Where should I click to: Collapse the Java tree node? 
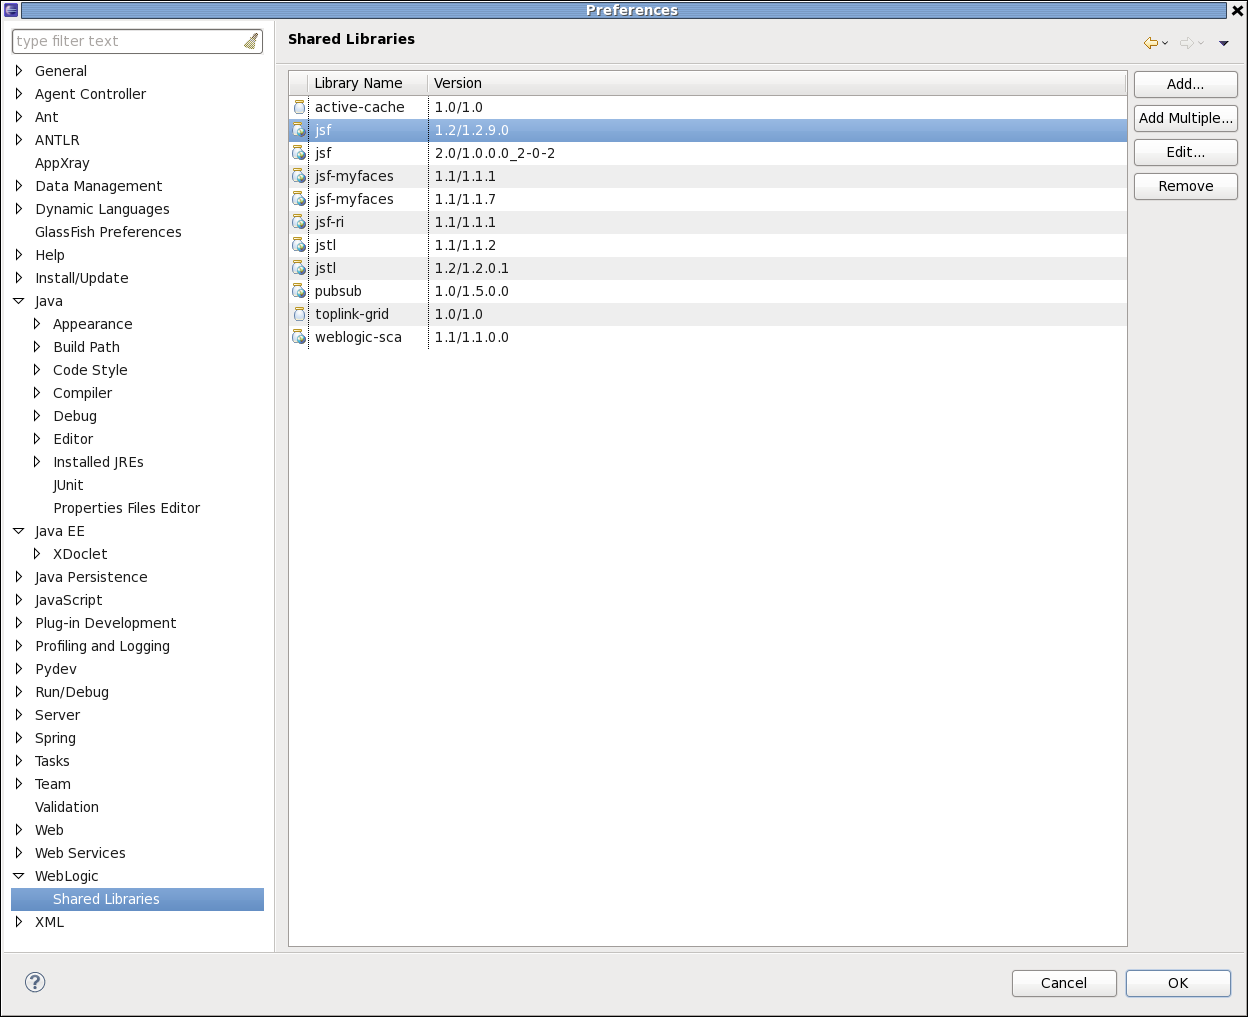point(19,301)
